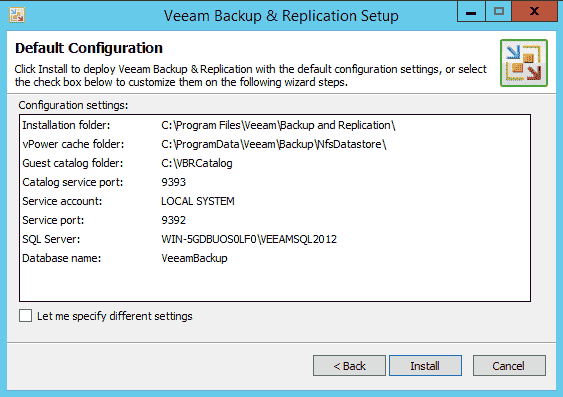Image resolution: width=563 pixels, height=397 pixels.
Task: Close the setup window with X
Action: pos(534,11)
